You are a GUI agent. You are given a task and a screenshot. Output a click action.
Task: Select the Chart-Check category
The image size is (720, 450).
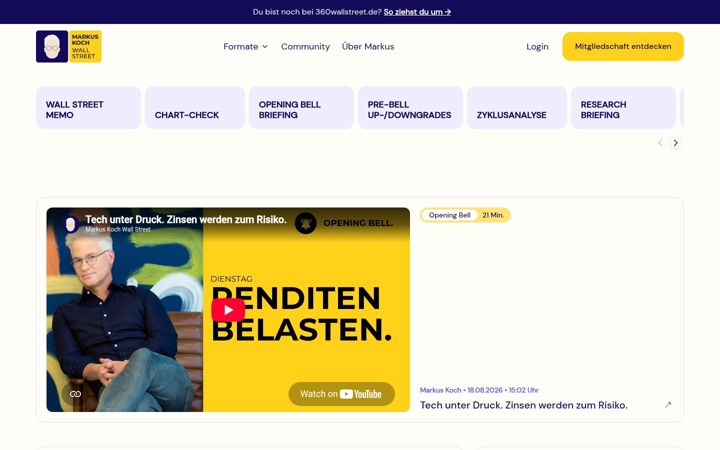[x=195, y=107]
